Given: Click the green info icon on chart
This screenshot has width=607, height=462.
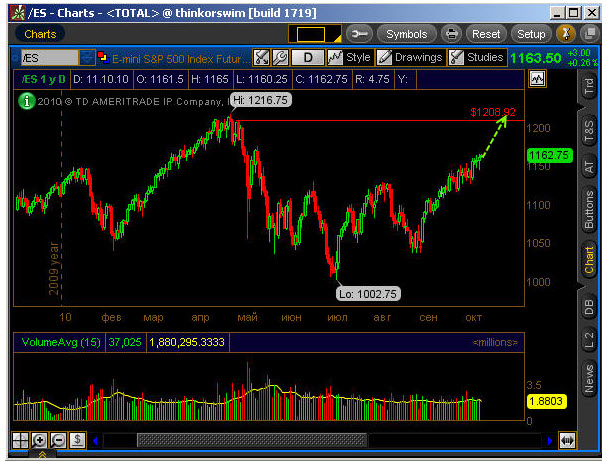Looking at the screenshot, I should click(27, 101).
